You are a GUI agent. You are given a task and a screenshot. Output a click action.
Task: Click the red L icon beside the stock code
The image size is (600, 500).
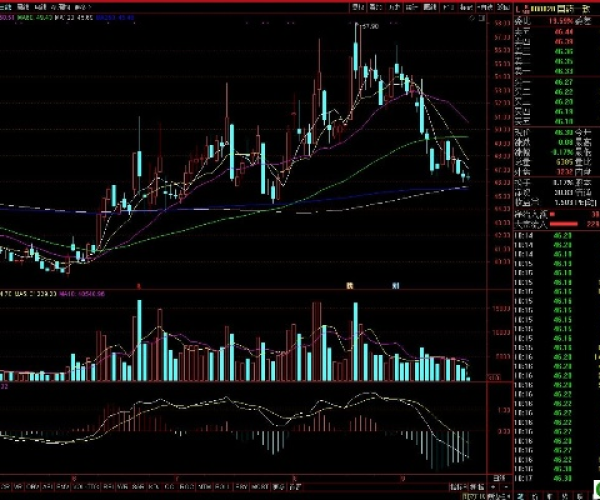(518, 9)
